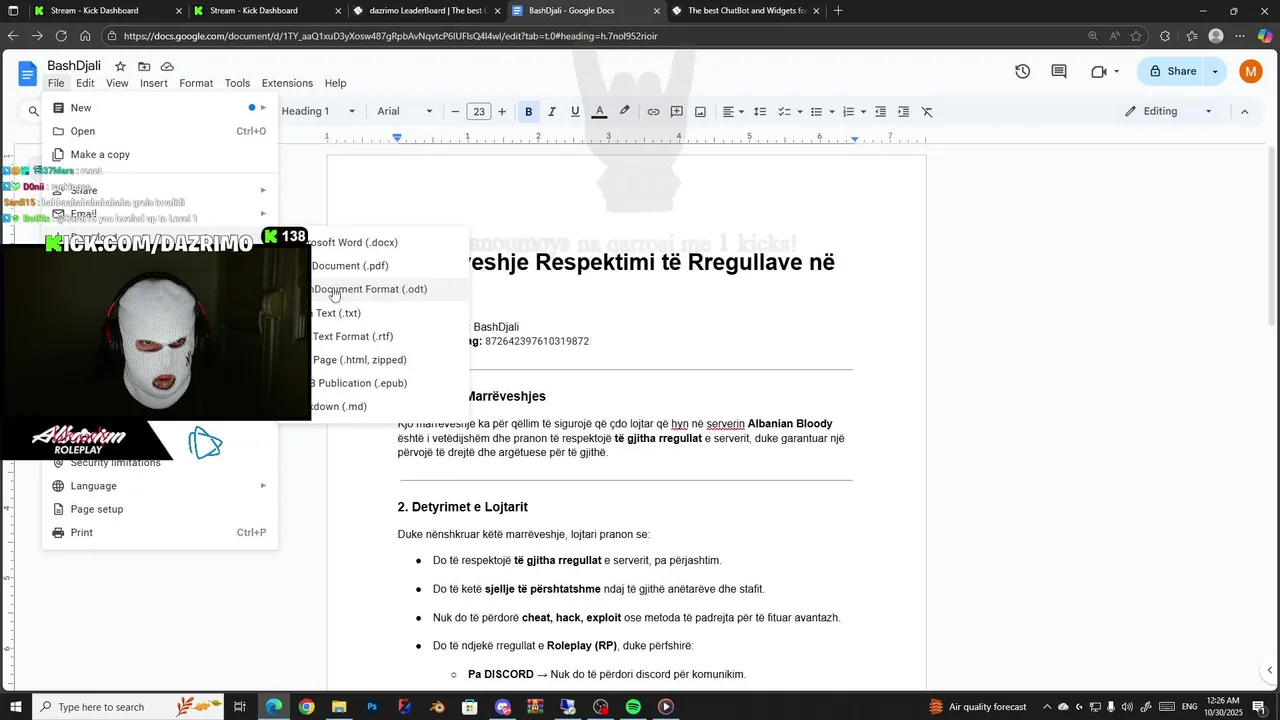Open the Format menu
Screen dimensions: 1280x720
196,83
